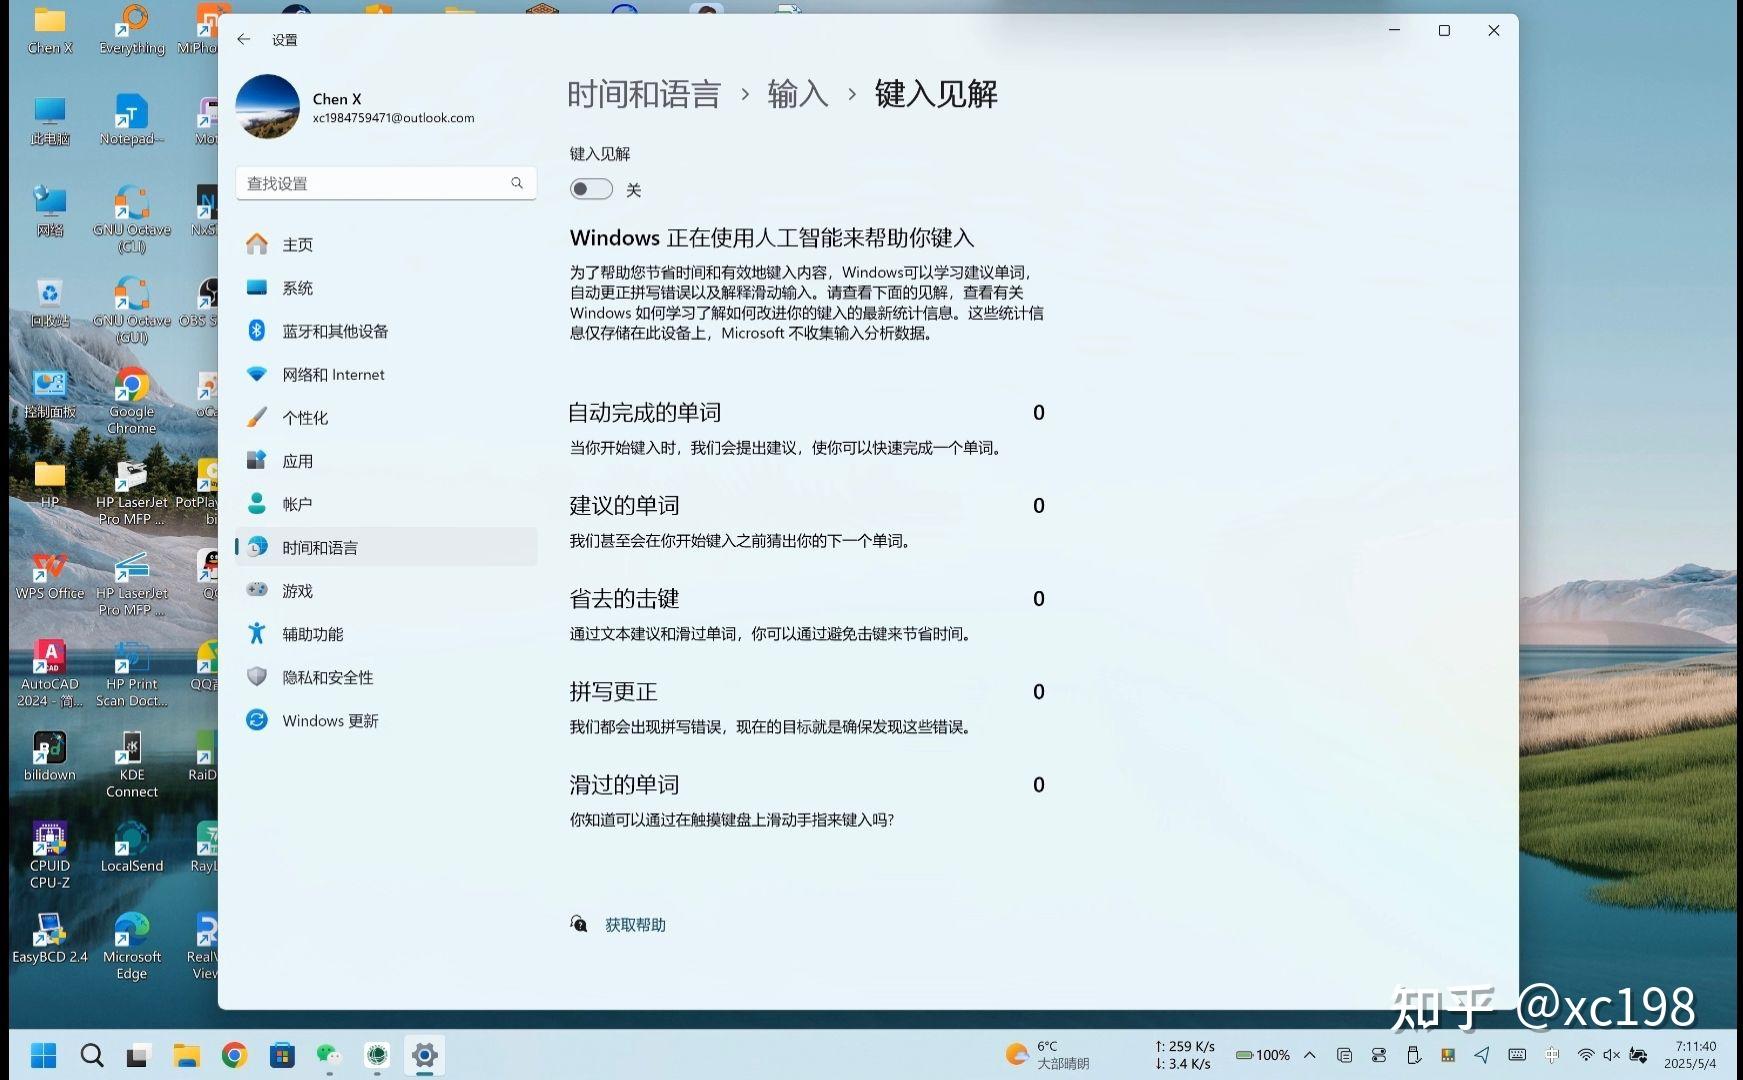
Task: Click the 查找设置 search box
Action: click(x=386, y=183)
